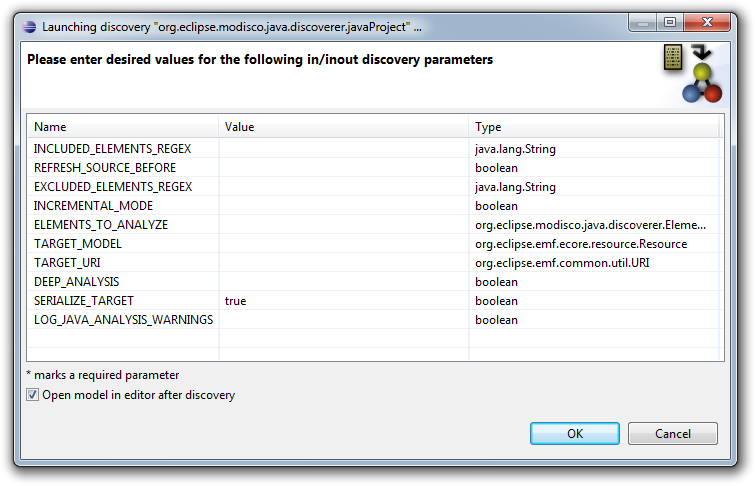Viewport: 755px width, 486px height.
Task: Select the REFRESH_SOURCE_BEFORE parameter row
Action: pos(375,168)
